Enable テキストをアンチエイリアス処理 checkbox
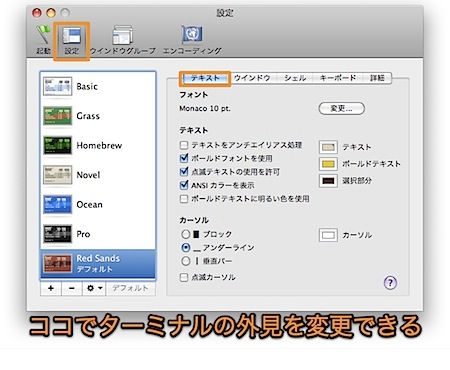Screen dimensions: 450x370 point(184,145)
